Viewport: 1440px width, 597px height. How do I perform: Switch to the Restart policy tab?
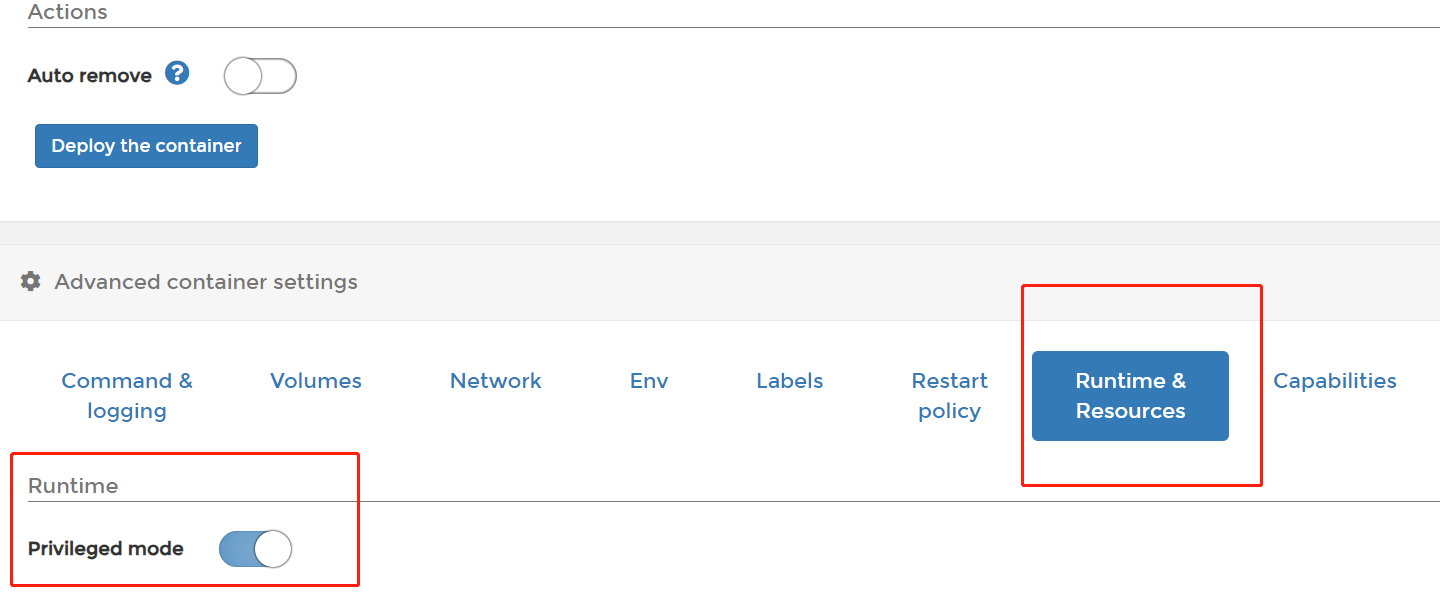[x=949, y=395]
